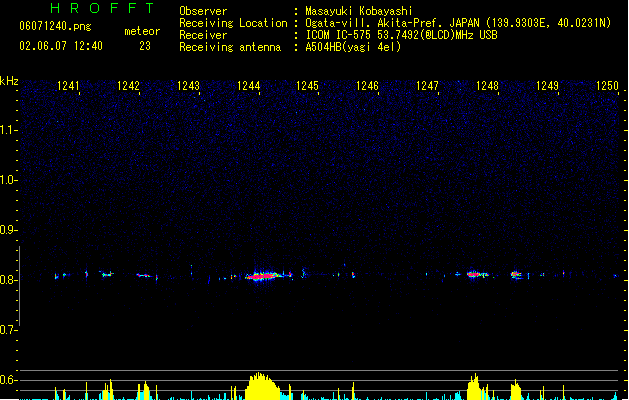This screenshot has height=400, width=629.
Task: Click the yellow intensity peak below 1248
Action: [476, 387]
